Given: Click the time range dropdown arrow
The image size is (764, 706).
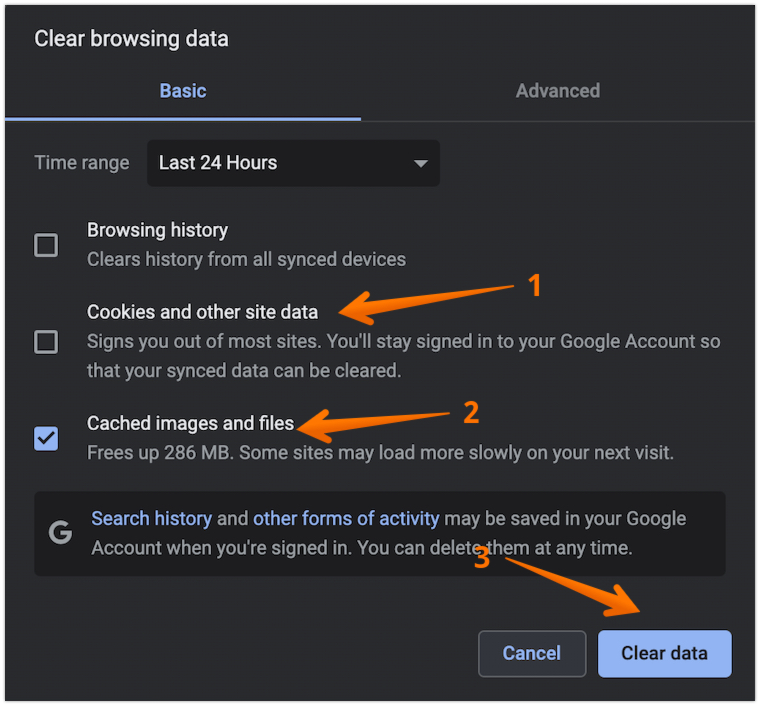Looking at the screenshot, I should pos(420,164).
